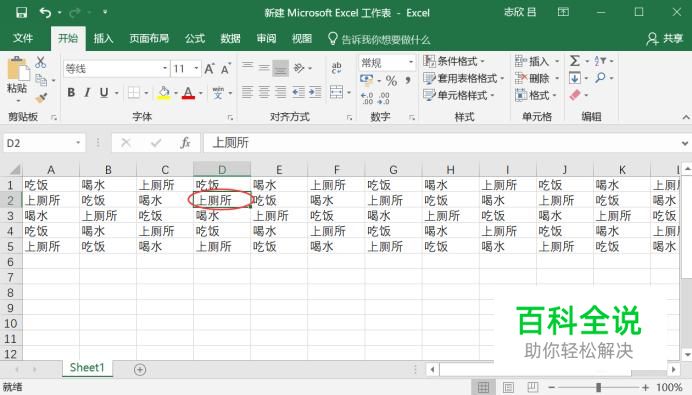This screenshot has height=395, width=692.
Task: Click the AutoSum sigma icon
Action: pyautogui.click(x=574, y=61)
